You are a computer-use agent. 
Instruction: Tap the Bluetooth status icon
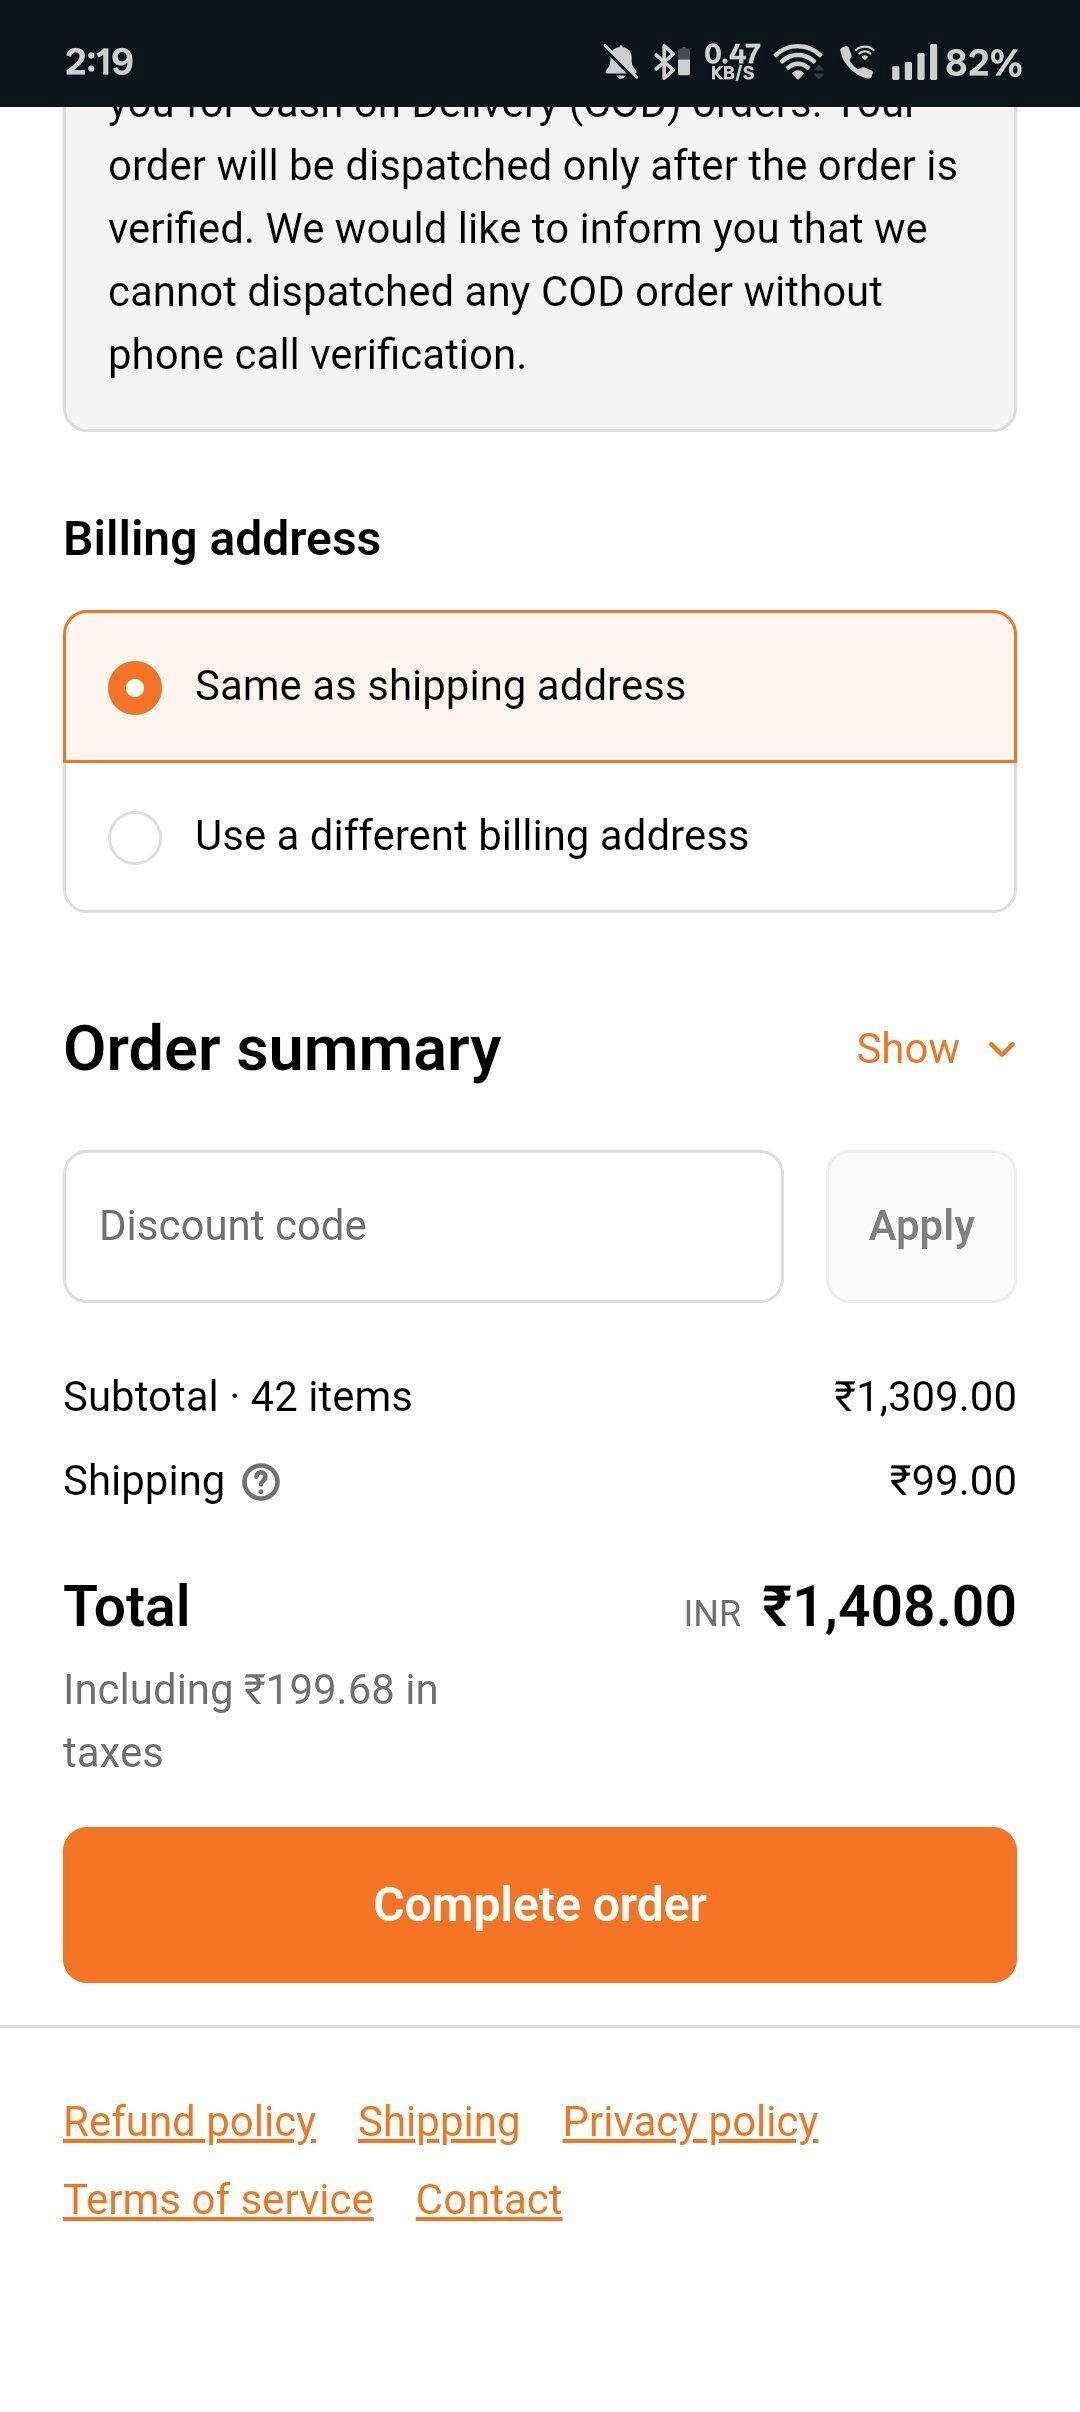coord(671,62)
